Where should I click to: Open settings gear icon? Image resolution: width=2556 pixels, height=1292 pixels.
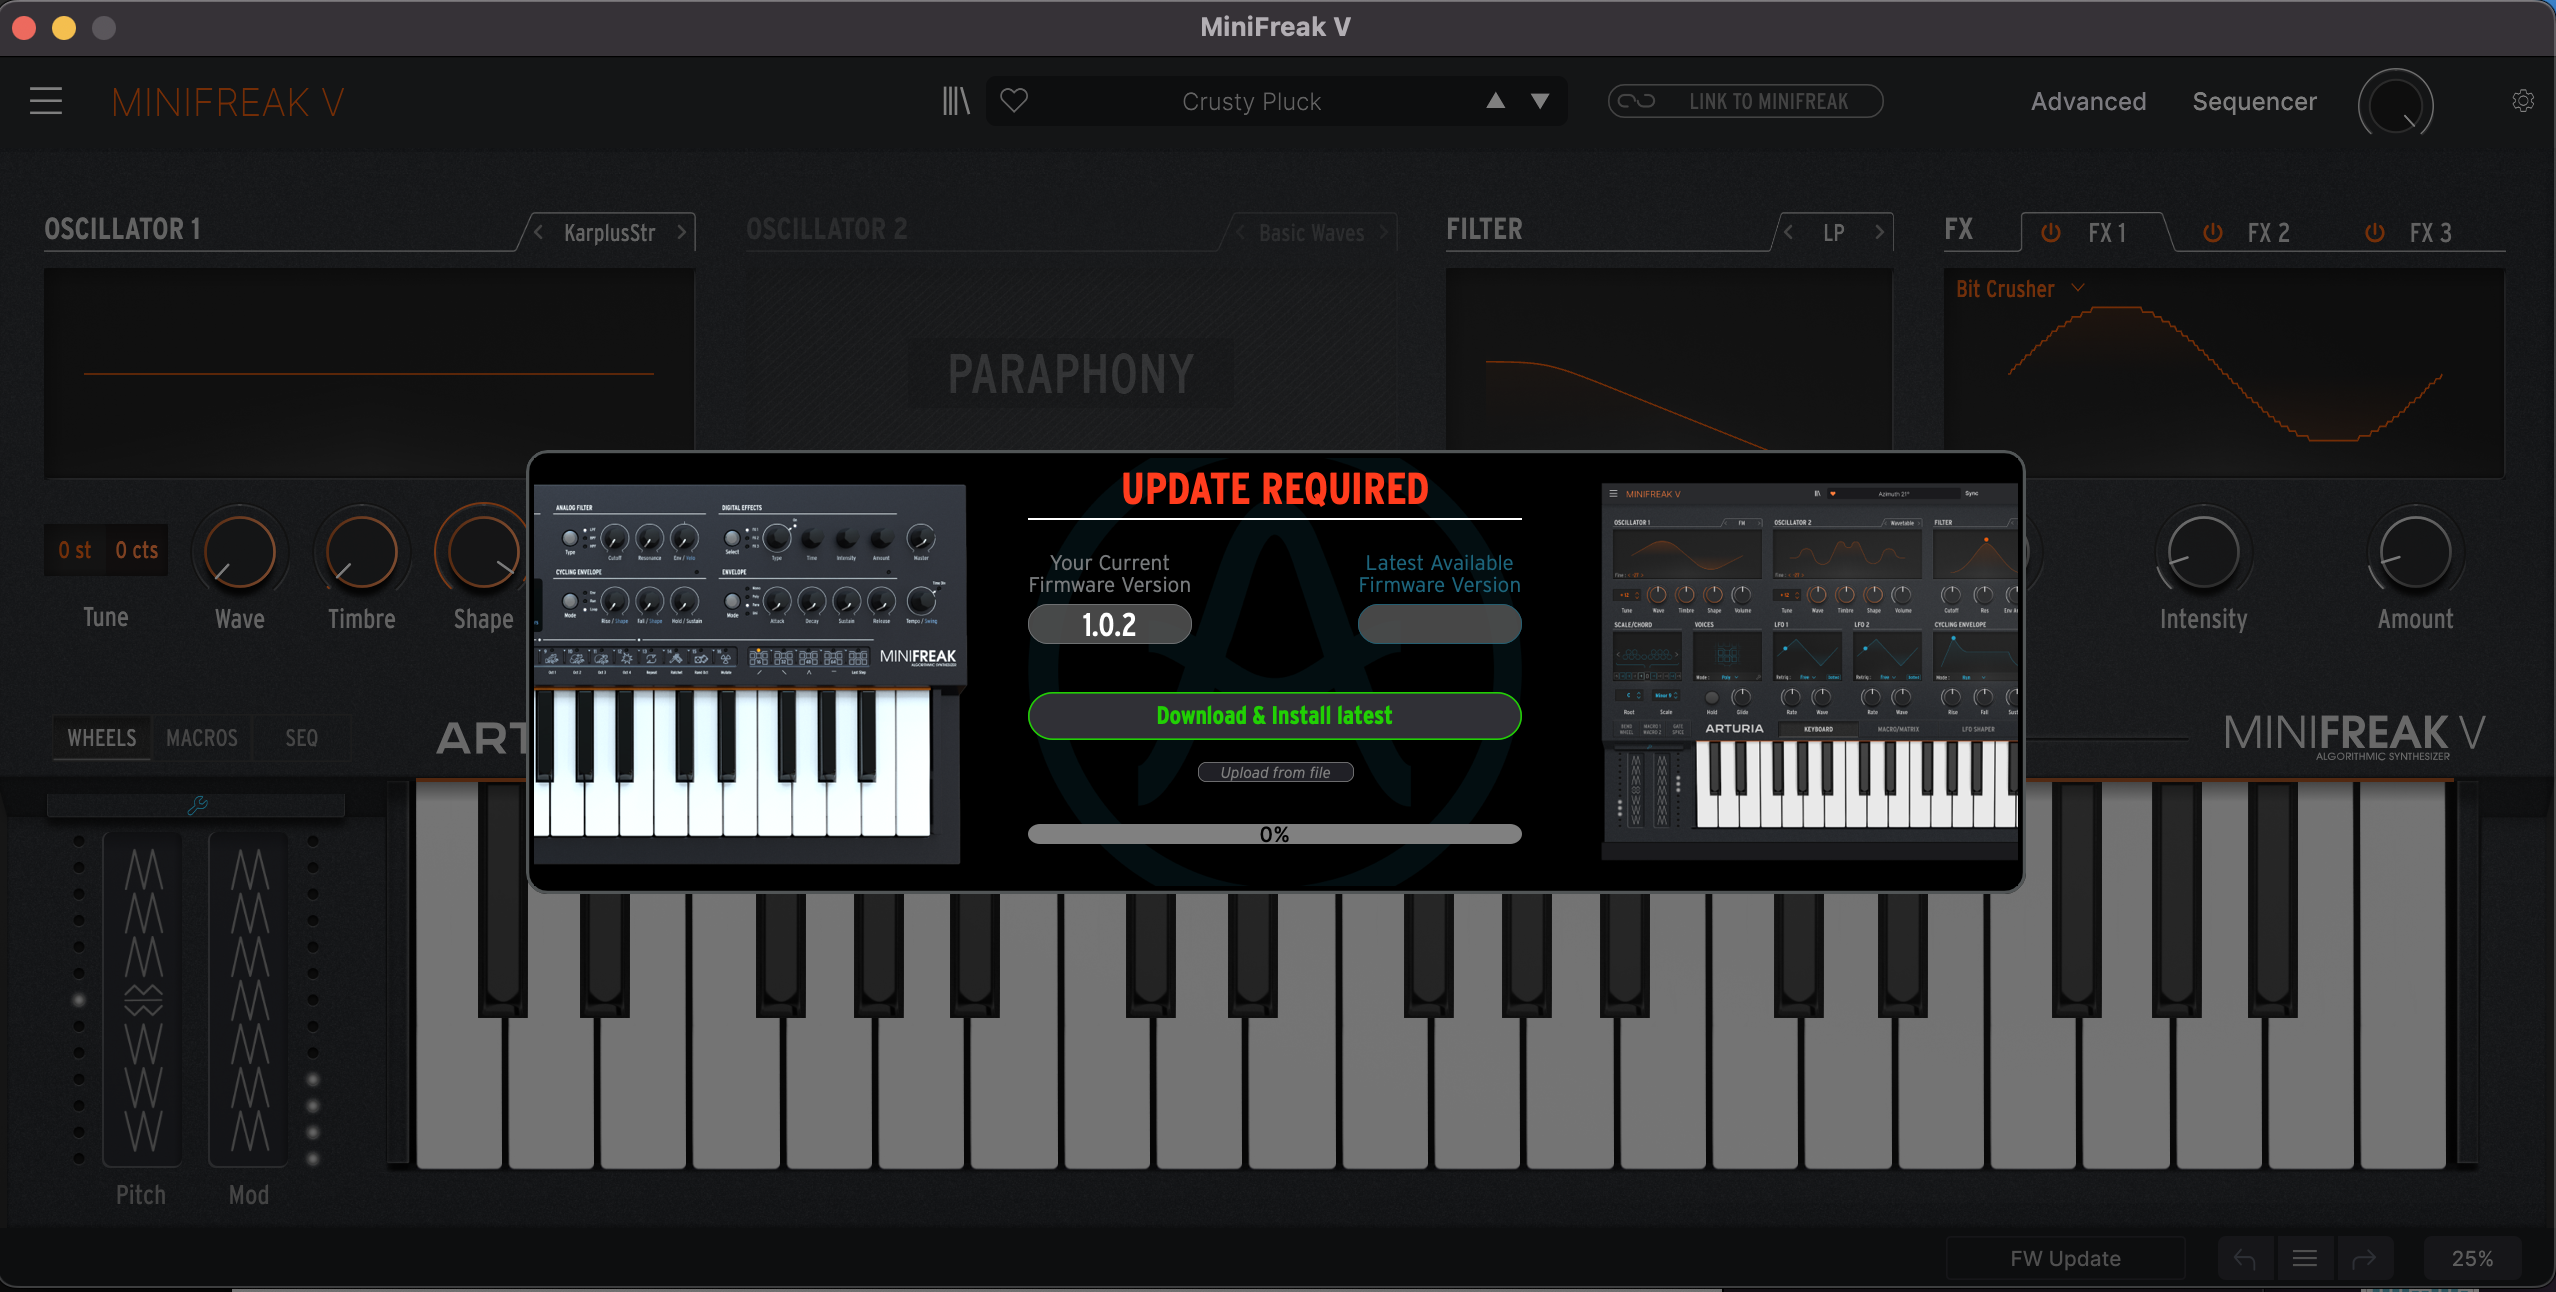[x=2523, y=101]
